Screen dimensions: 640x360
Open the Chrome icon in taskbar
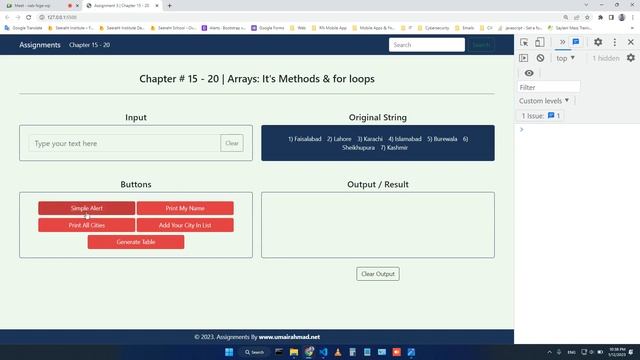309,352
